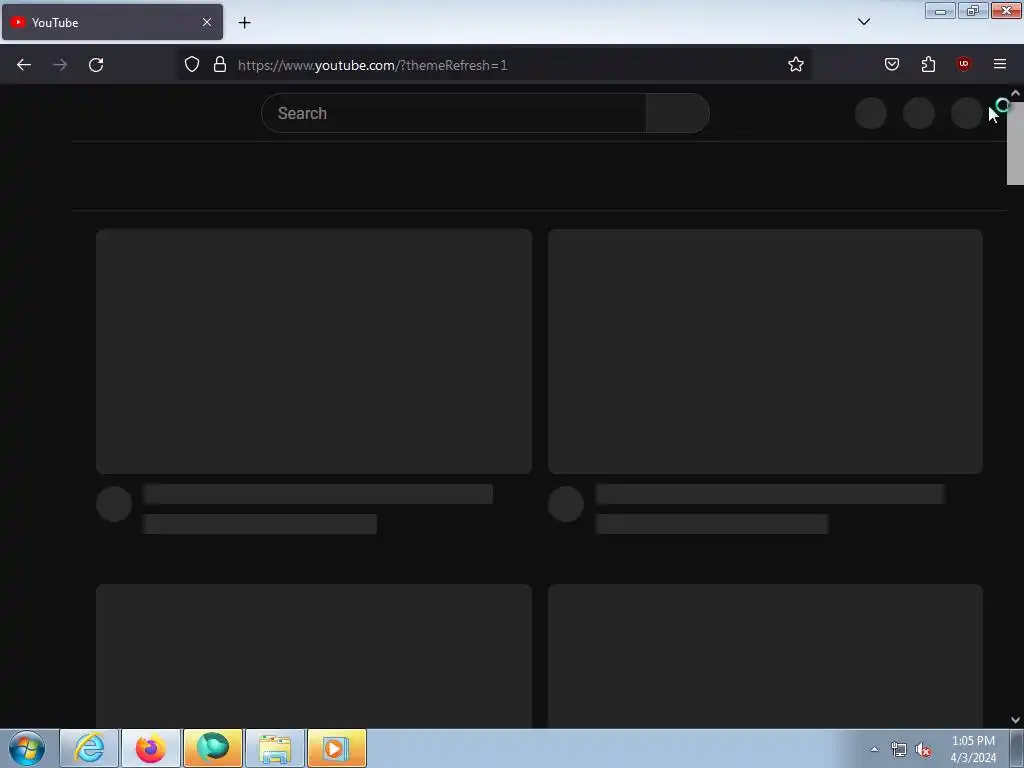This screenshot has width=1024, height=768.
Task: Go back using the browser back arrow
Action: (24, 65)
